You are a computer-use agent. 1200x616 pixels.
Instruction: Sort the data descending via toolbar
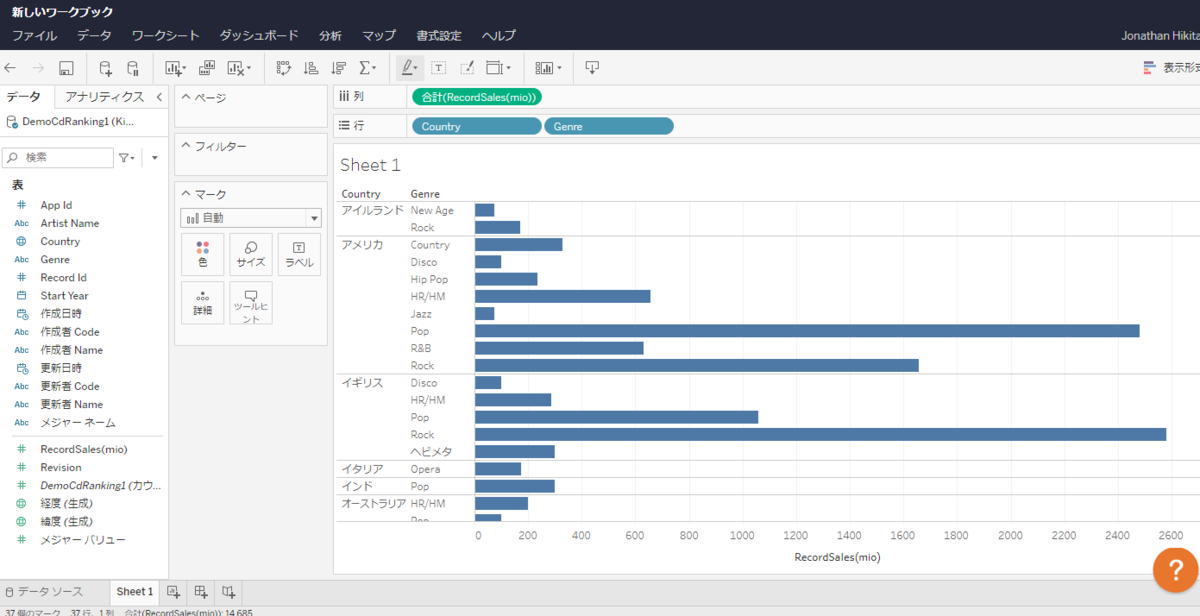coord(338,67)
